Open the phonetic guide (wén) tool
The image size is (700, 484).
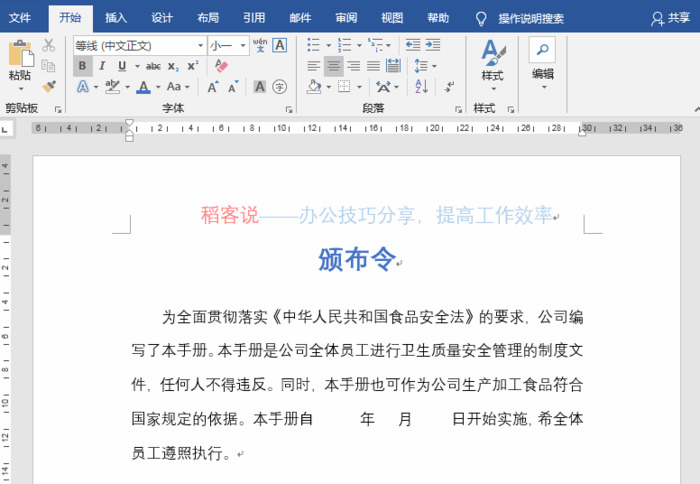click(260, 45)
